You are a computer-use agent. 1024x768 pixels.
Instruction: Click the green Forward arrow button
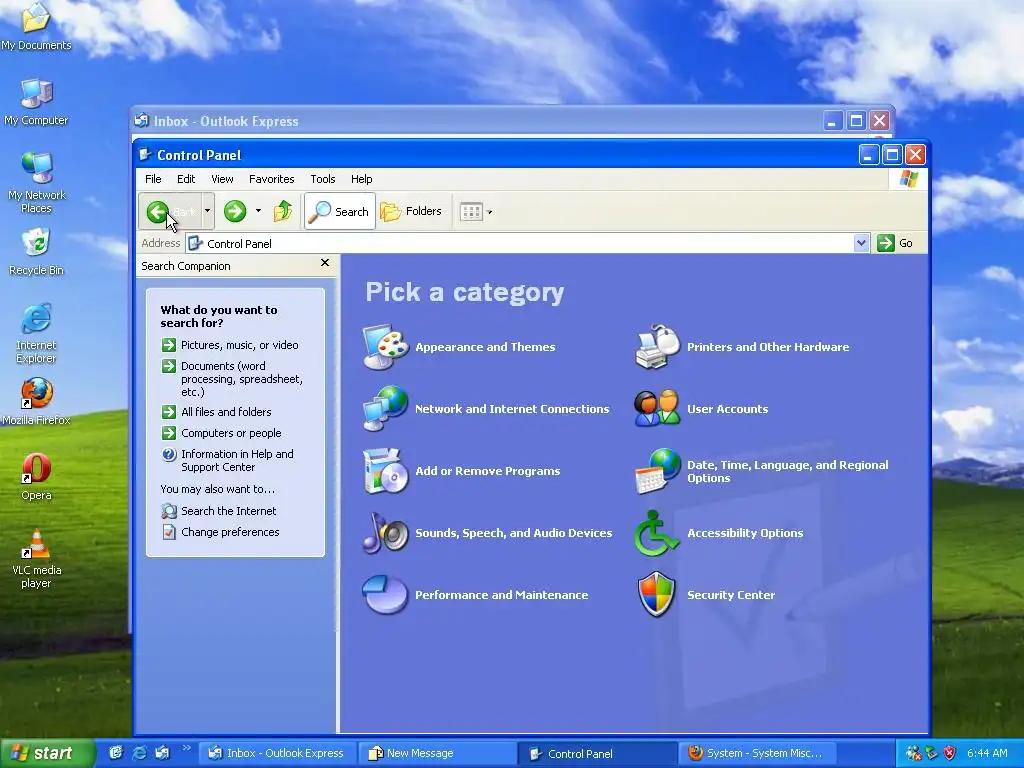tap(235, 211)
